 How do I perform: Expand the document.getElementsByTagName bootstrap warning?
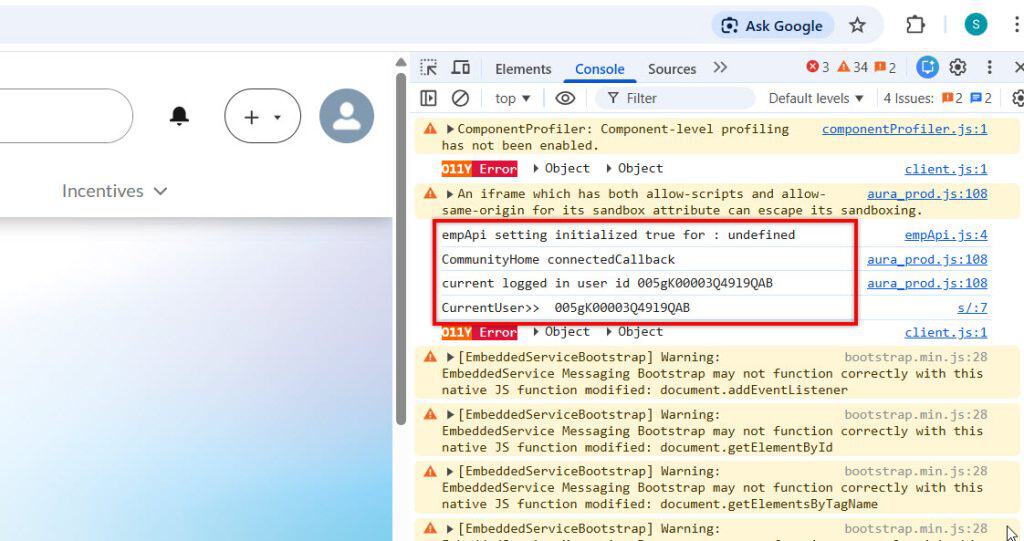(450, 471)
